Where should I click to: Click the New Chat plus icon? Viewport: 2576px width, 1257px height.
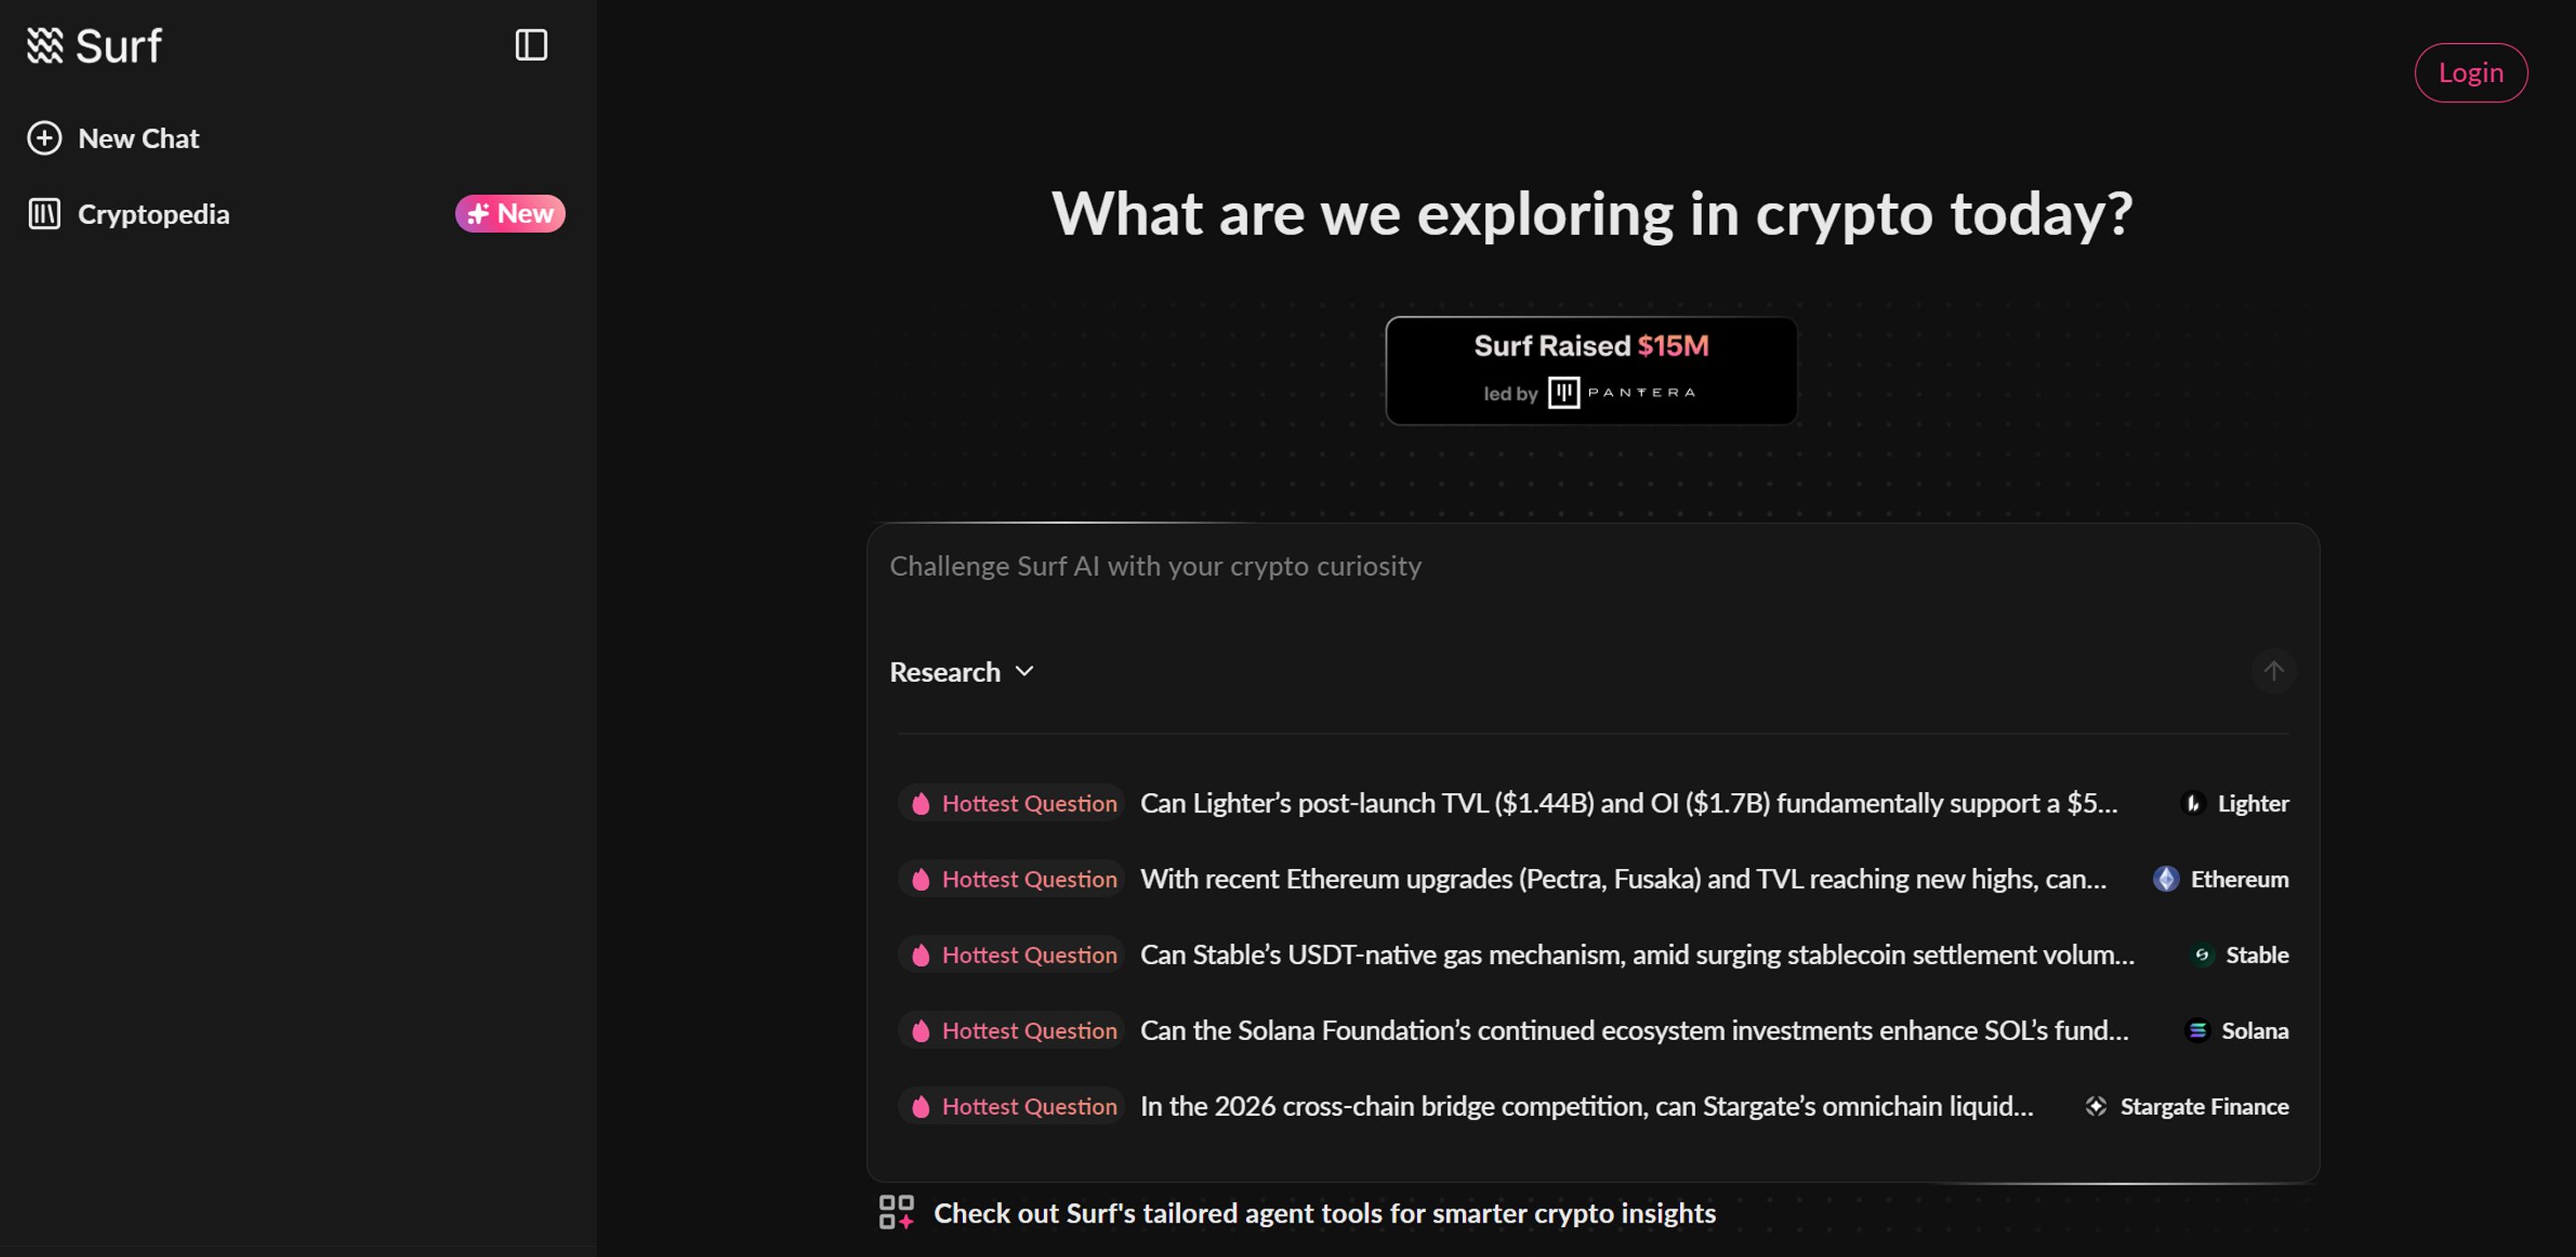[x=44, y=138]
